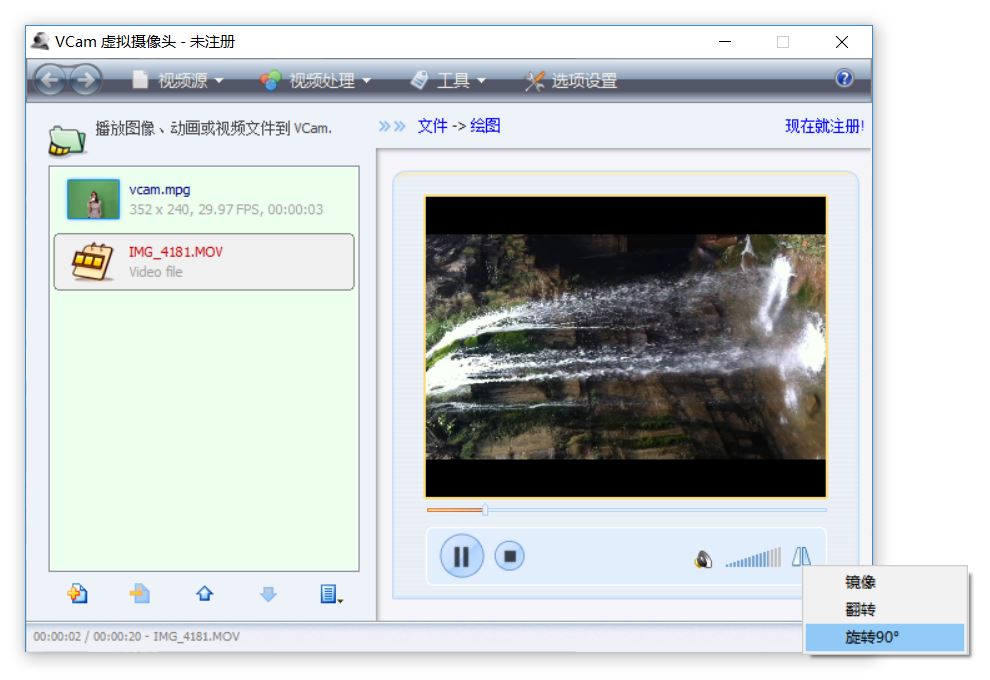Expand the 视频处理 dropdown menu

[316, 80]
